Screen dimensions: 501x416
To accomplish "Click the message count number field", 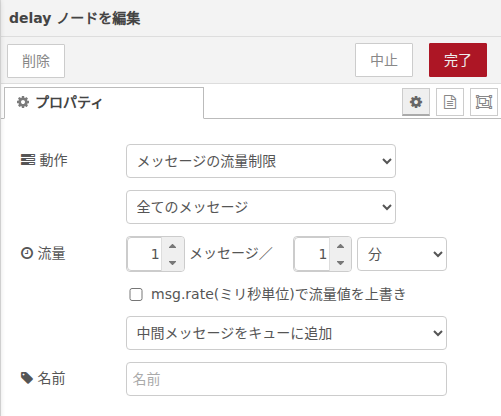I will 145,254.
